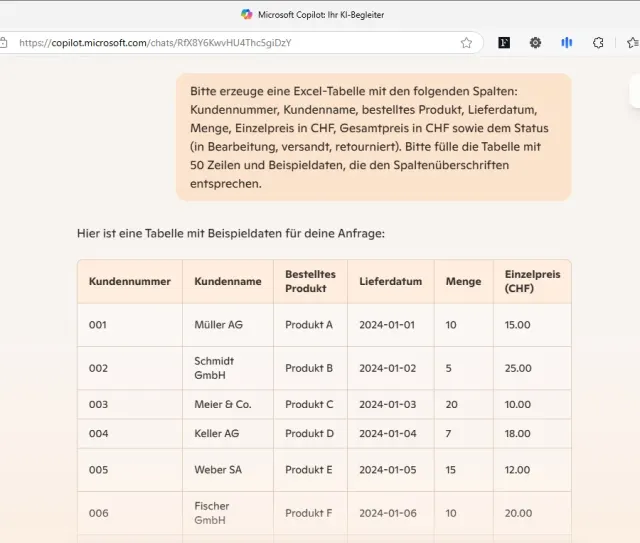
Task: Focus the copilot.microsoft.com address bar
Action: (230, 43)
